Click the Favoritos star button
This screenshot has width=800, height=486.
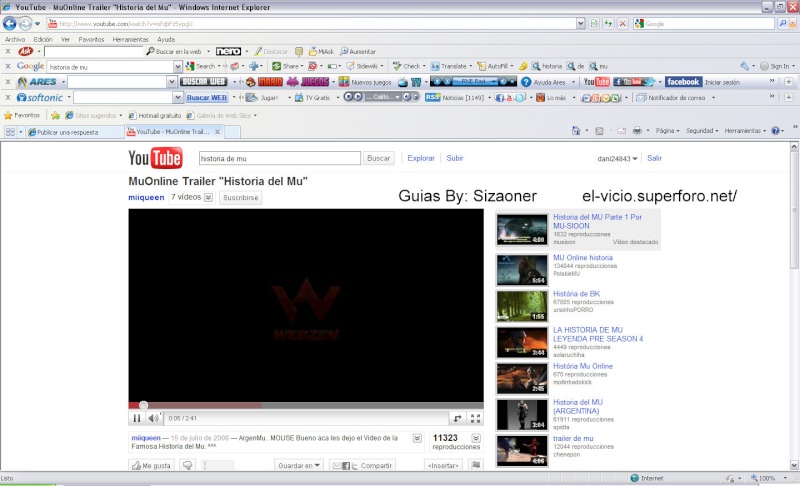coord(22,115)
